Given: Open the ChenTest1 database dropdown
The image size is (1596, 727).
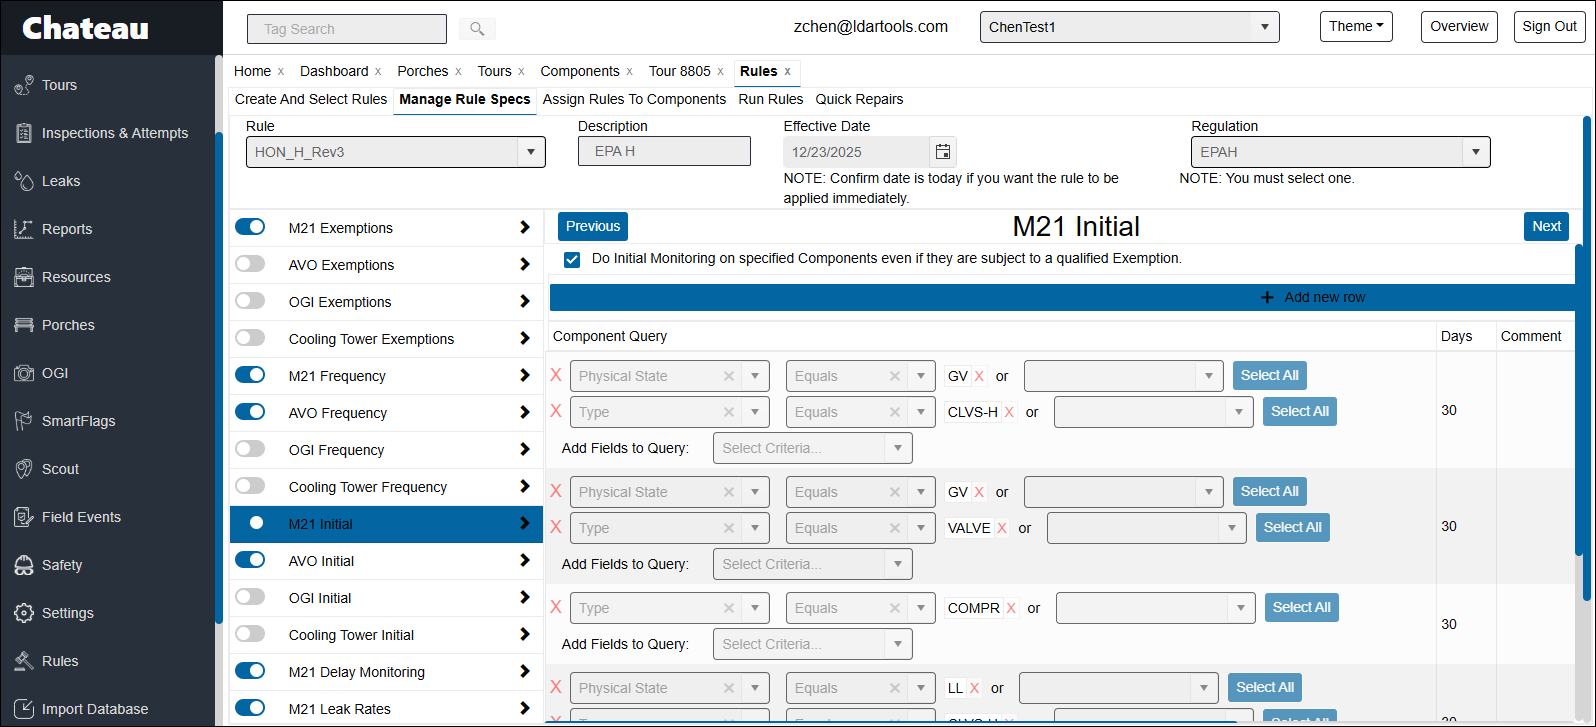Looking at the screenshot, I should click(1130, 27).
